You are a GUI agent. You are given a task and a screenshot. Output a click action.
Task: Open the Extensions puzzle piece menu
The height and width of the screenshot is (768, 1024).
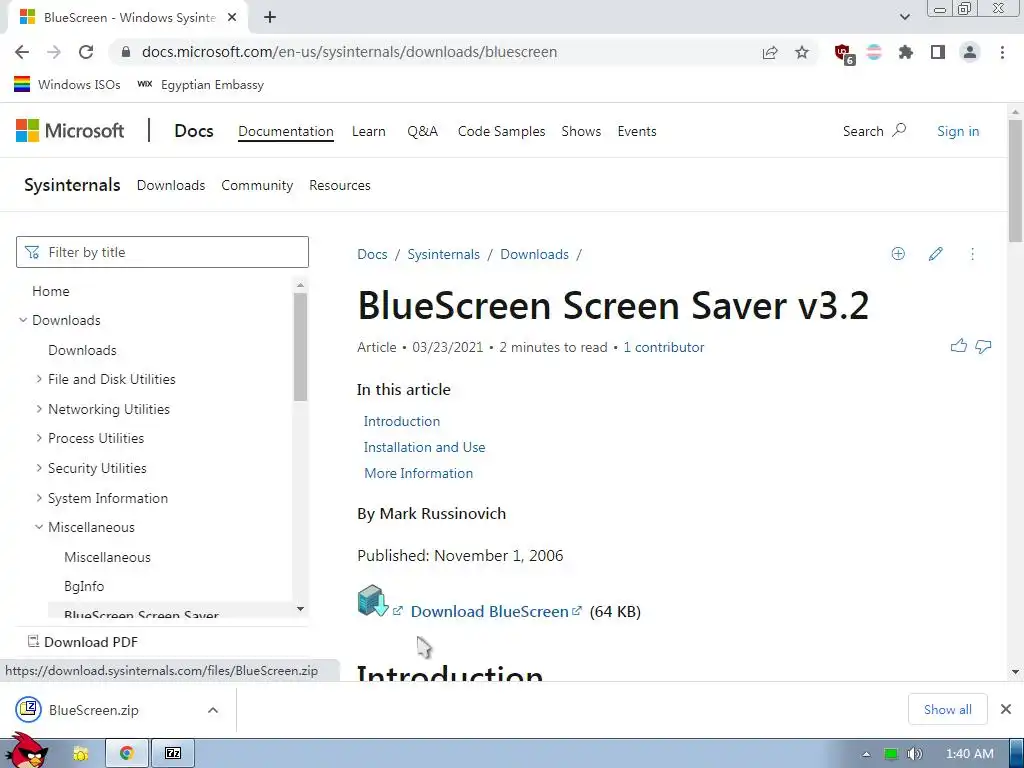coord(906,52)
